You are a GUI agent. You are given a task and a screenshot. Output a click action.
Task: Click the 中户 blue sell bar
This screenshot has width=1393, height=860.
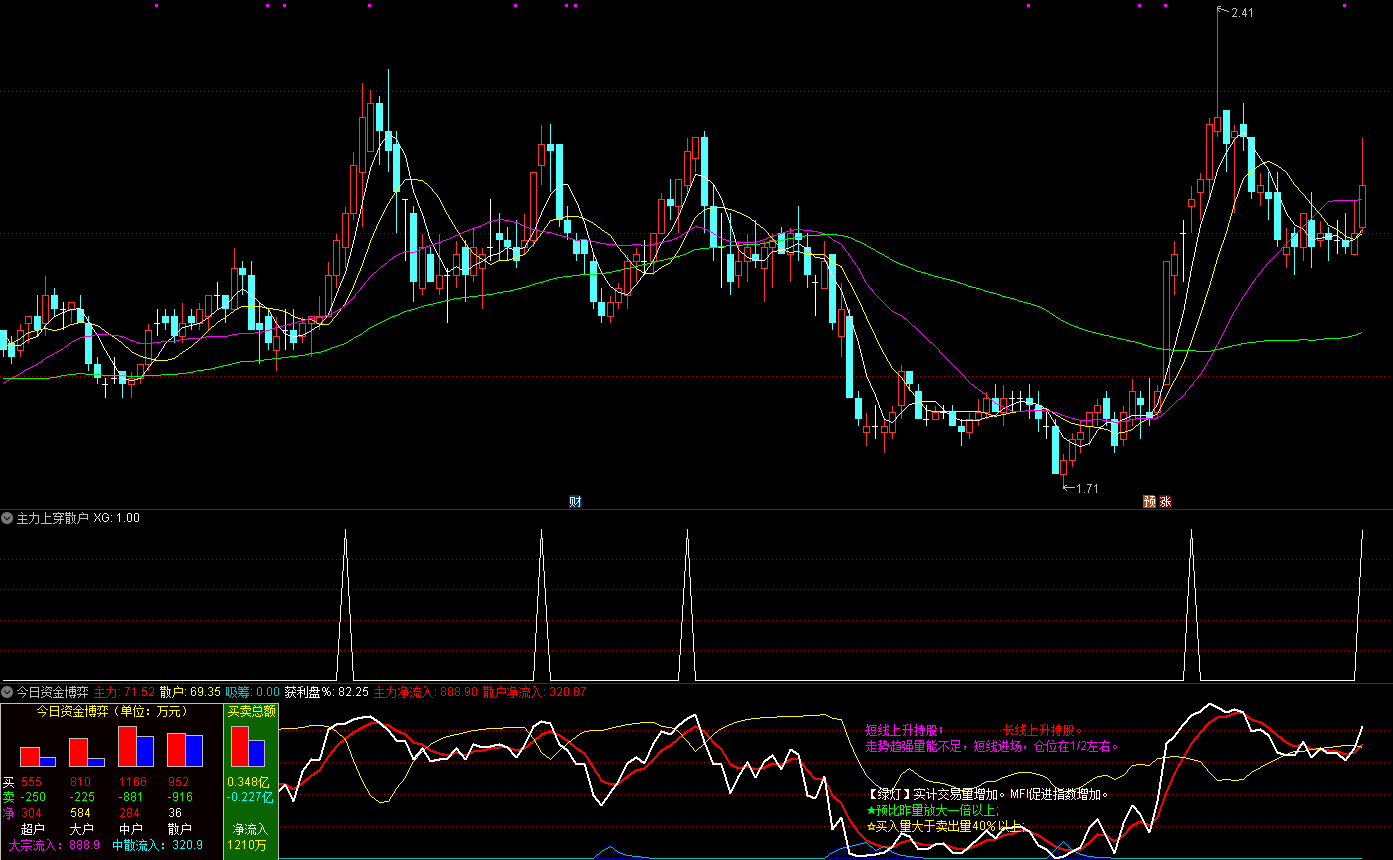point(145,751)
